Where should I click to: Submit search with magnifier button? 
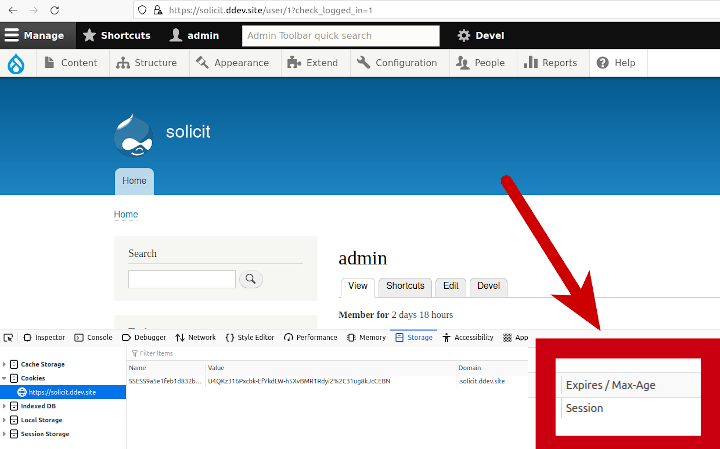[251, 279]
